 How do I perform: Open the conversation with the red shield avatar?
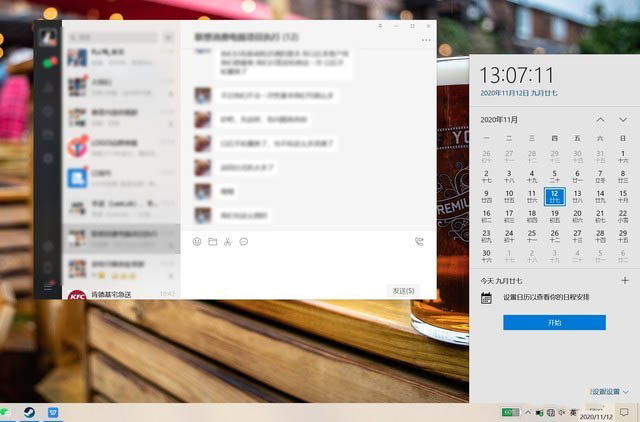click(121, 147)
